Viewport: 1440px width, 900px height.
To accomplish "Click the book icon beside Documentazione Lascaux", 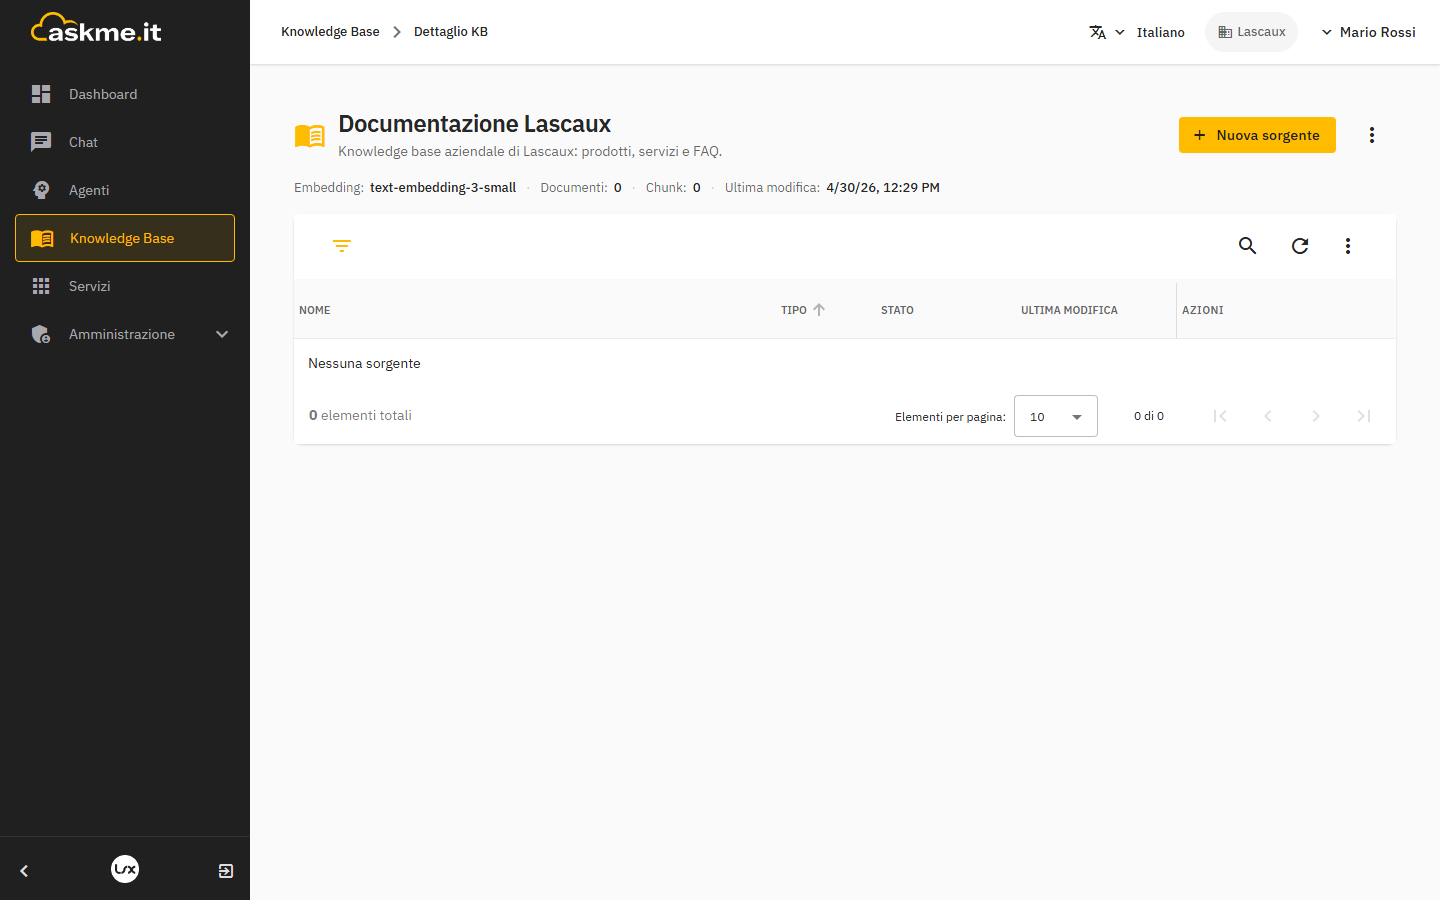I will pos(310,136).
